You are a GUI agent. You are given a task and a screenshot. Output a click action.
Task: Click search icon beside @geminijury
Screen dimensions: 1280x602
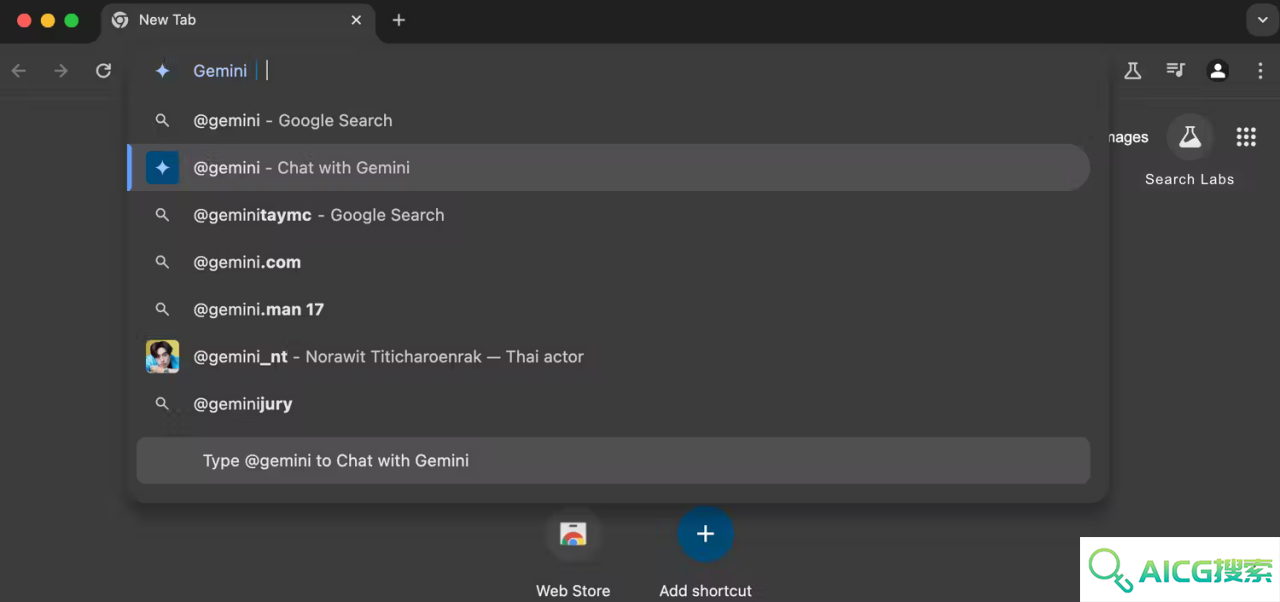pyautogui.click(x=162, y=404)
